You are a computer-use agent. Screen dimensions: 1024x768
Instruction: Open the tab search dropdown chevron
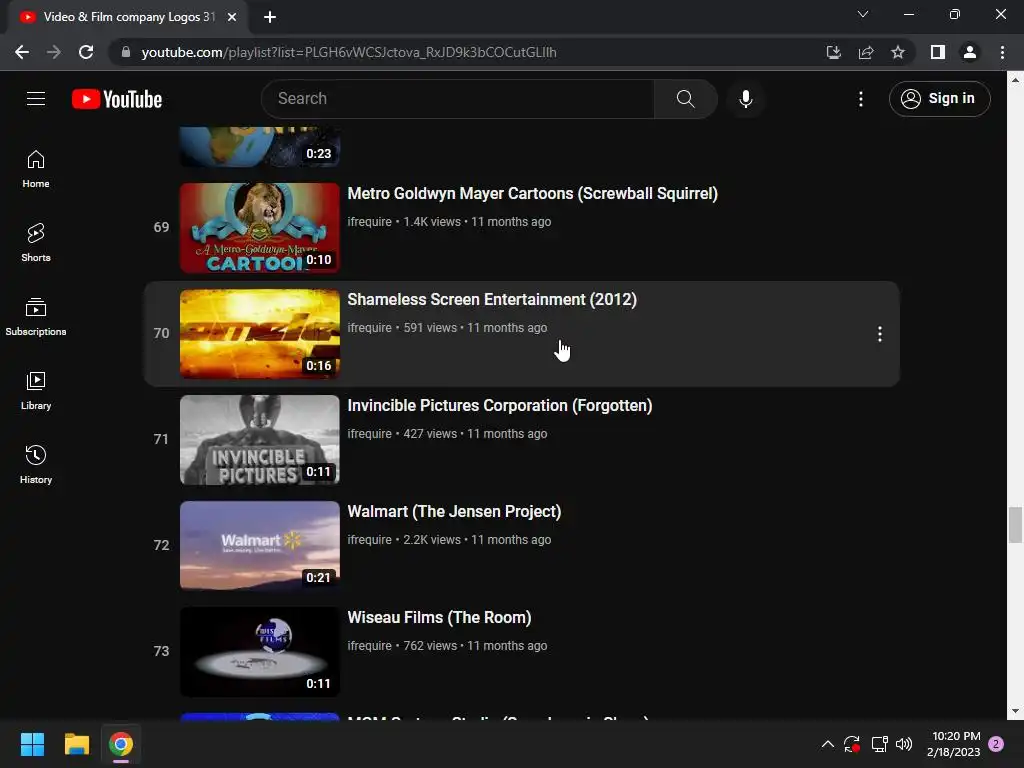863,14
